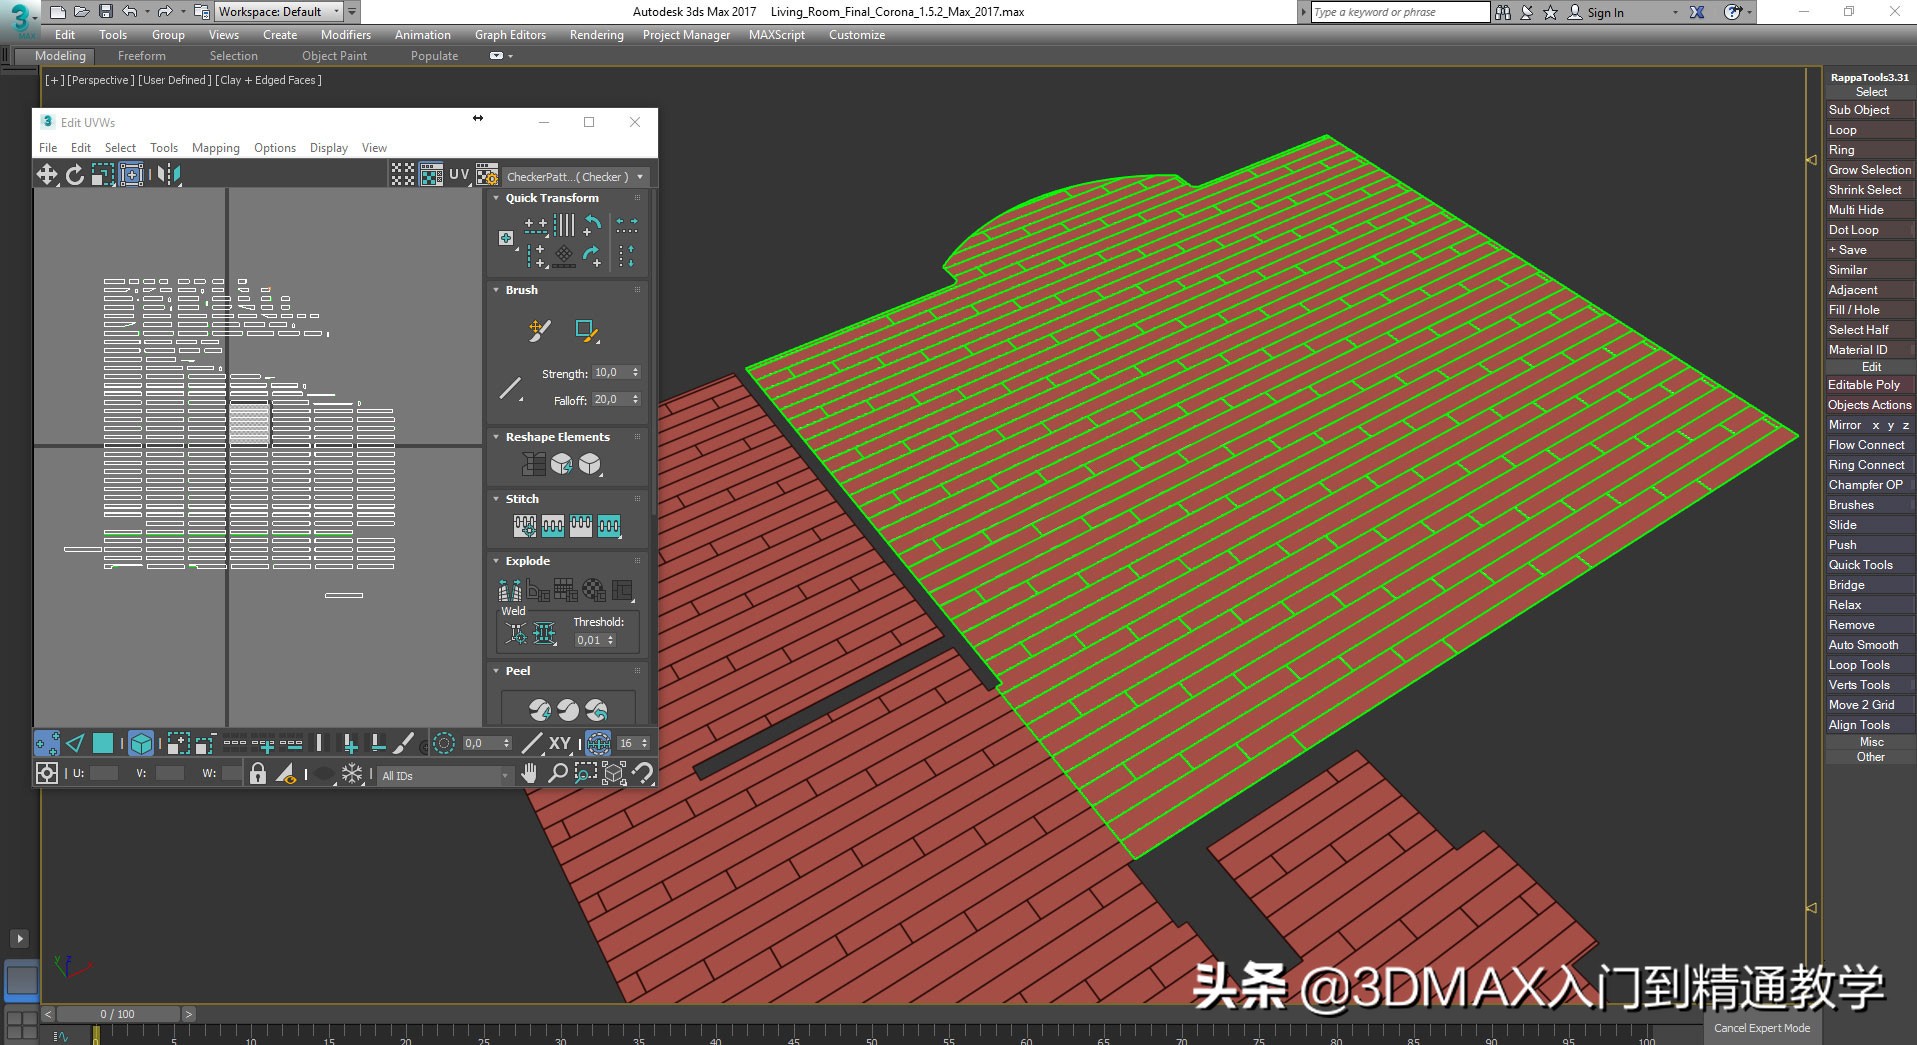This screenshot has width=1917, height=1045.
Task: Collapse the Quick Transform rollout
Action: (x=496, y=198)
